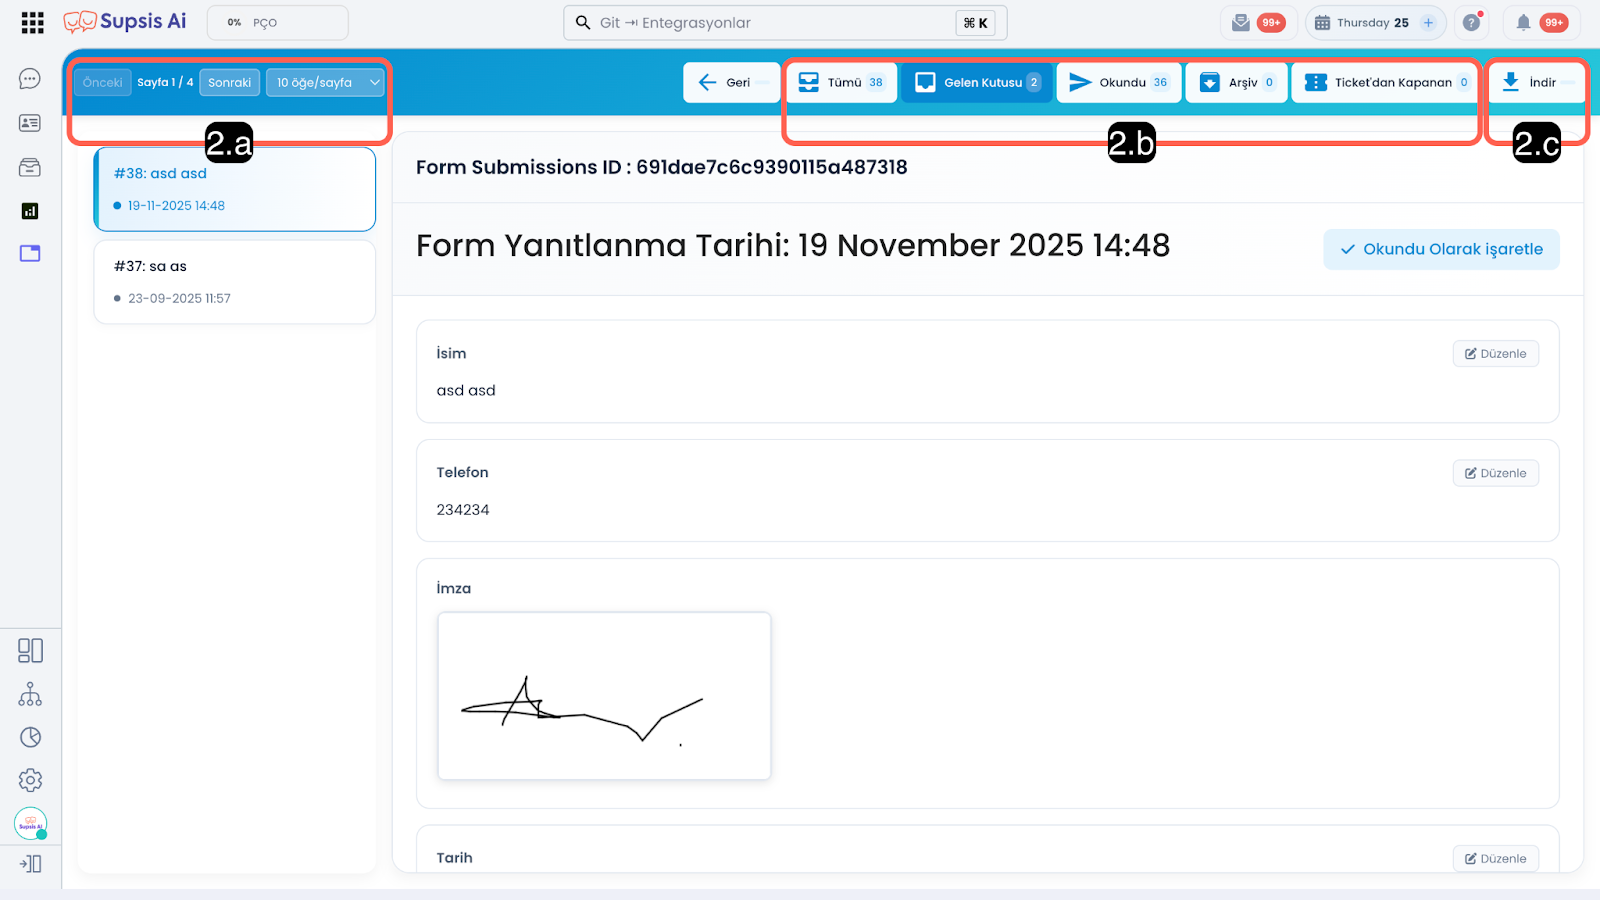Open the contacts card sidebar icon
This screenshot has height=900, width=1600.
click(30, 123)
